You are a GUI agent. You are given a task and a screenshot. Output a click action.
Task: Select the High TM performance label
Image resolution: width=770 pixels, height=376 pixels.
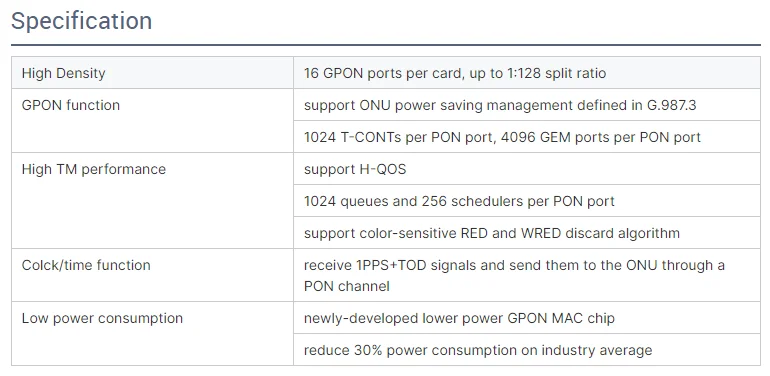point(94,169)
